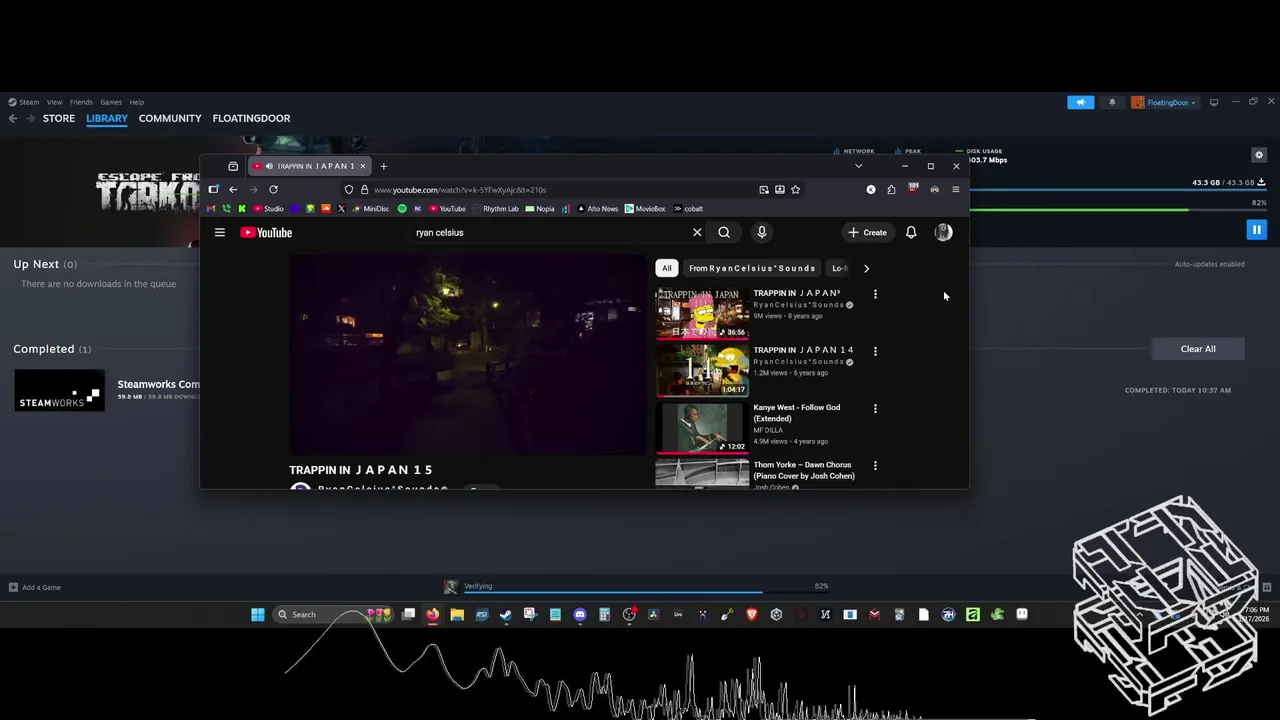The width and height of the screenshot is (1280, 720).
Task: Open Steam downloads settings gear
Action: 1259,155
